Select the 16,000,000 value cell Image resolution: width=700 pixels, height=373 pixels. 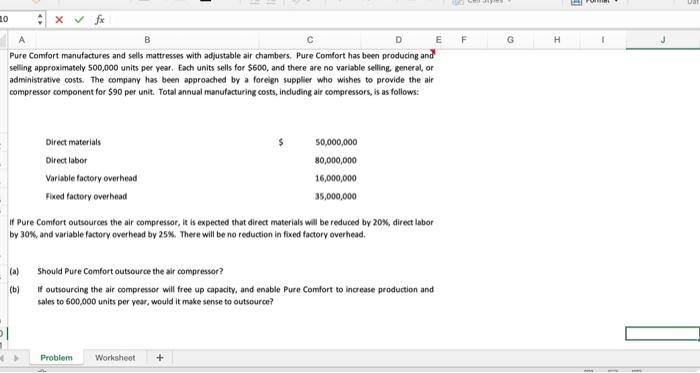[336, 178]
